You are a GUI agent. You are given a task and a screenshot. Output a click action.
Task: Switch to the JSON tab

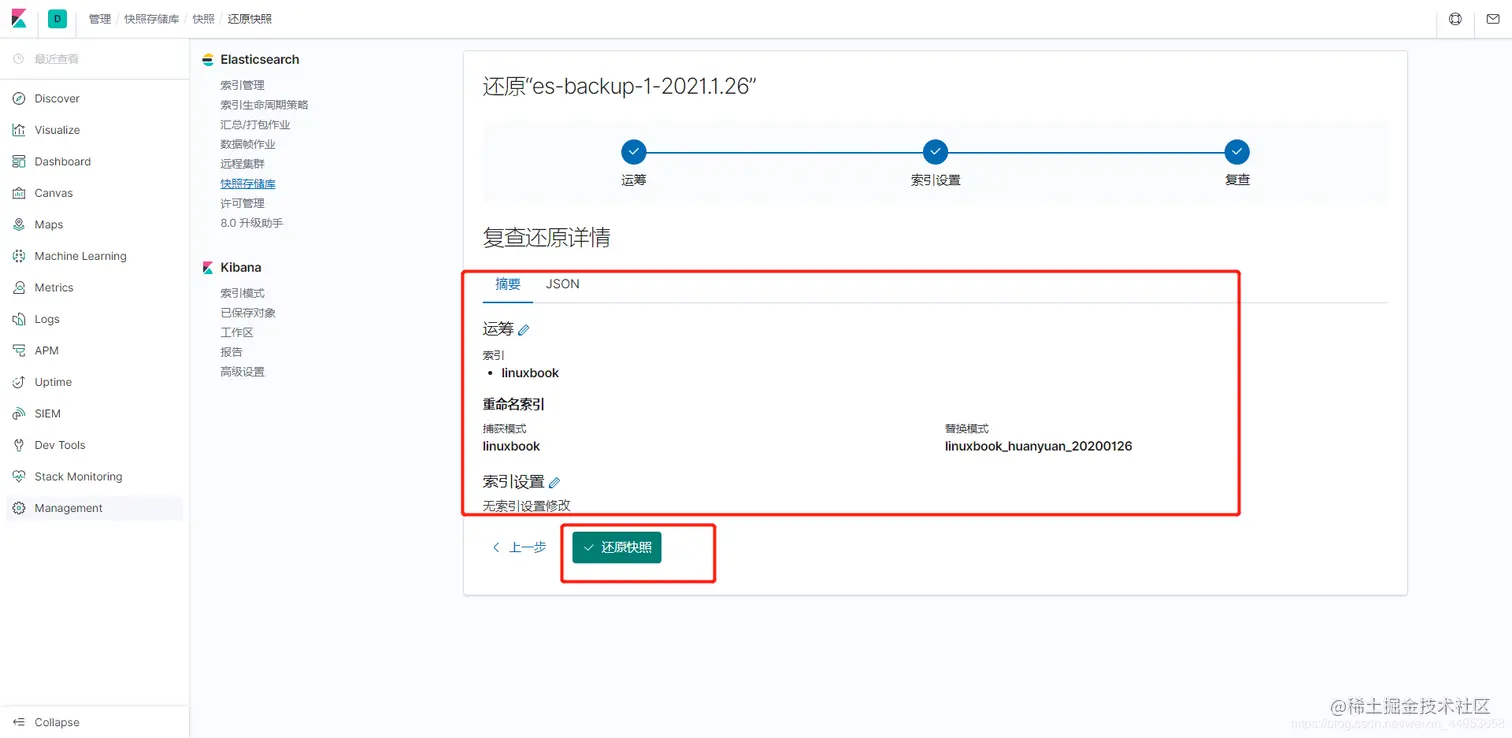(563, 284)
